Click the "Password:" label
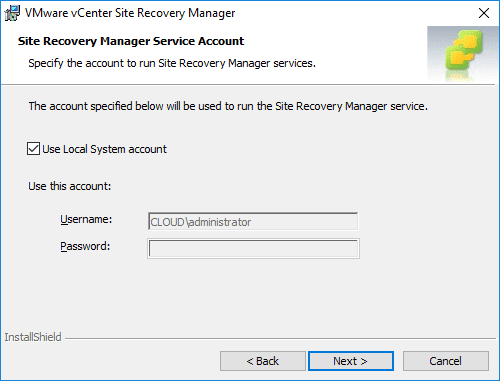 (x=85, y=246)
